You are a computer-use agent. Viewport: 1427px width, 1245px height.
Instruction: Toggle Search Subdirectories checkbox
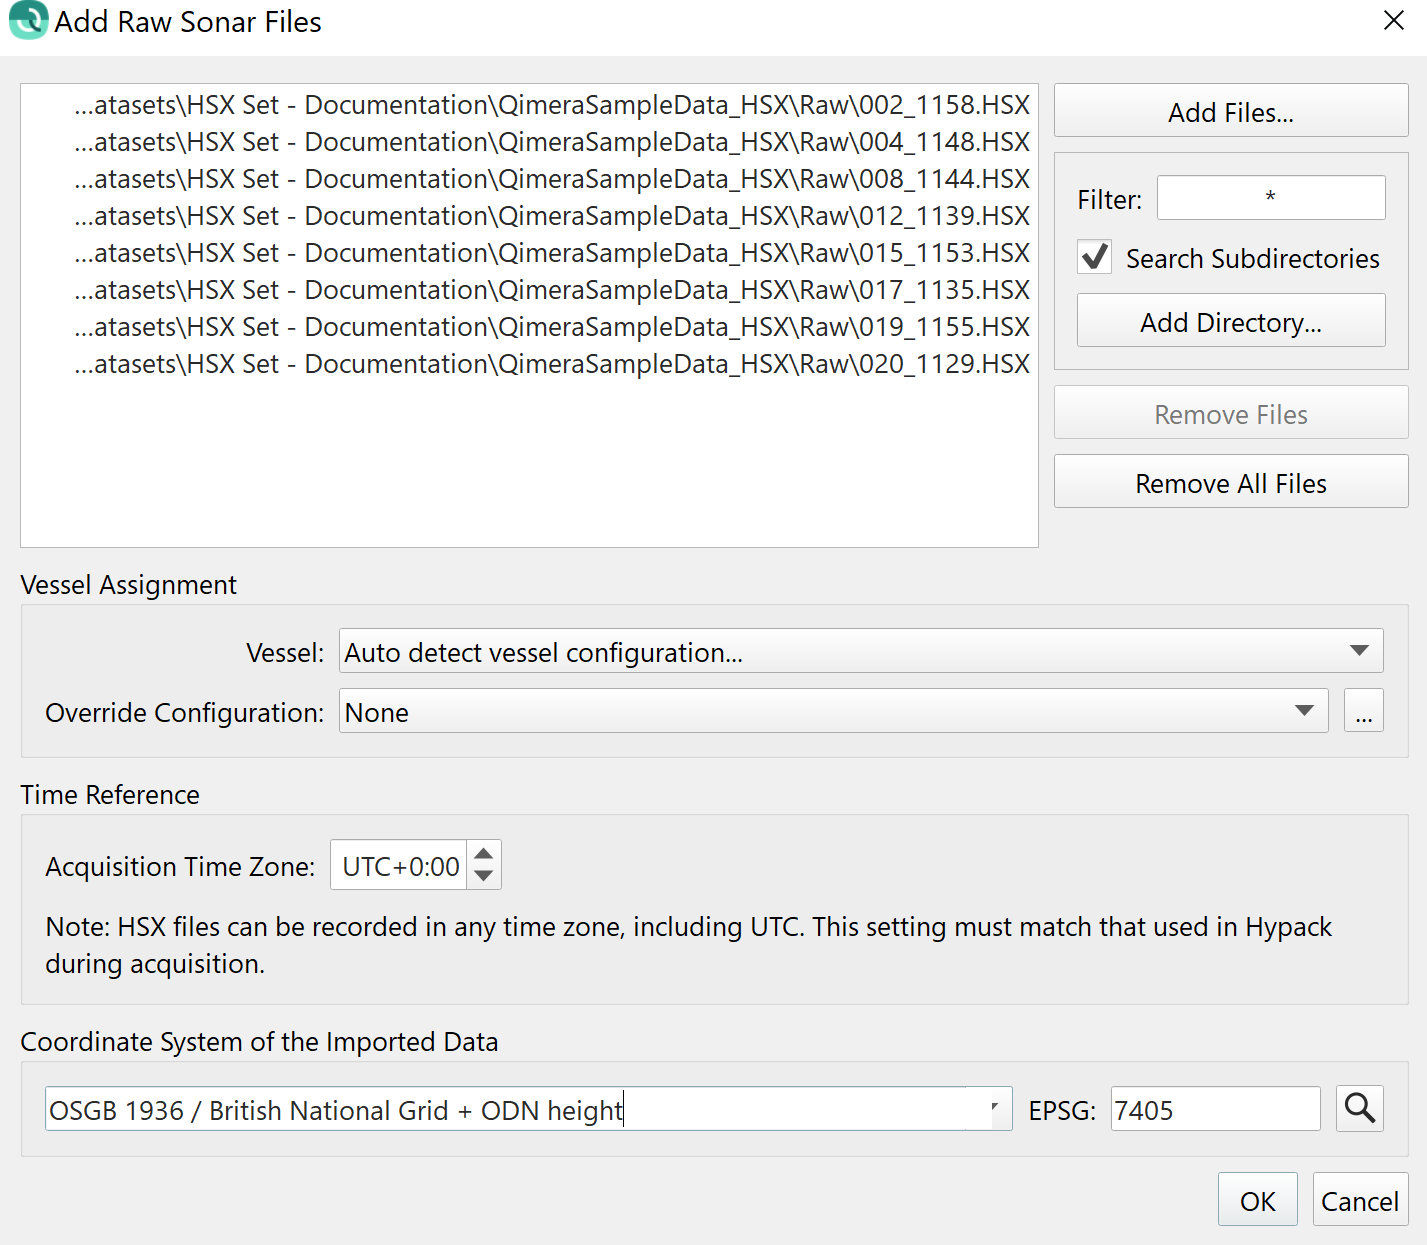coord(1095,257)
